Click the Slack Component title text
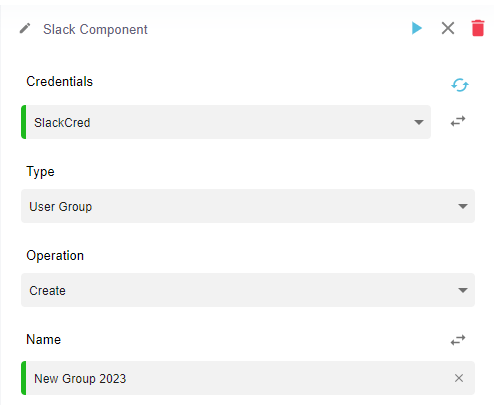Image resolution: width=494 pixels, height=405 pixels. click(95, 29)
